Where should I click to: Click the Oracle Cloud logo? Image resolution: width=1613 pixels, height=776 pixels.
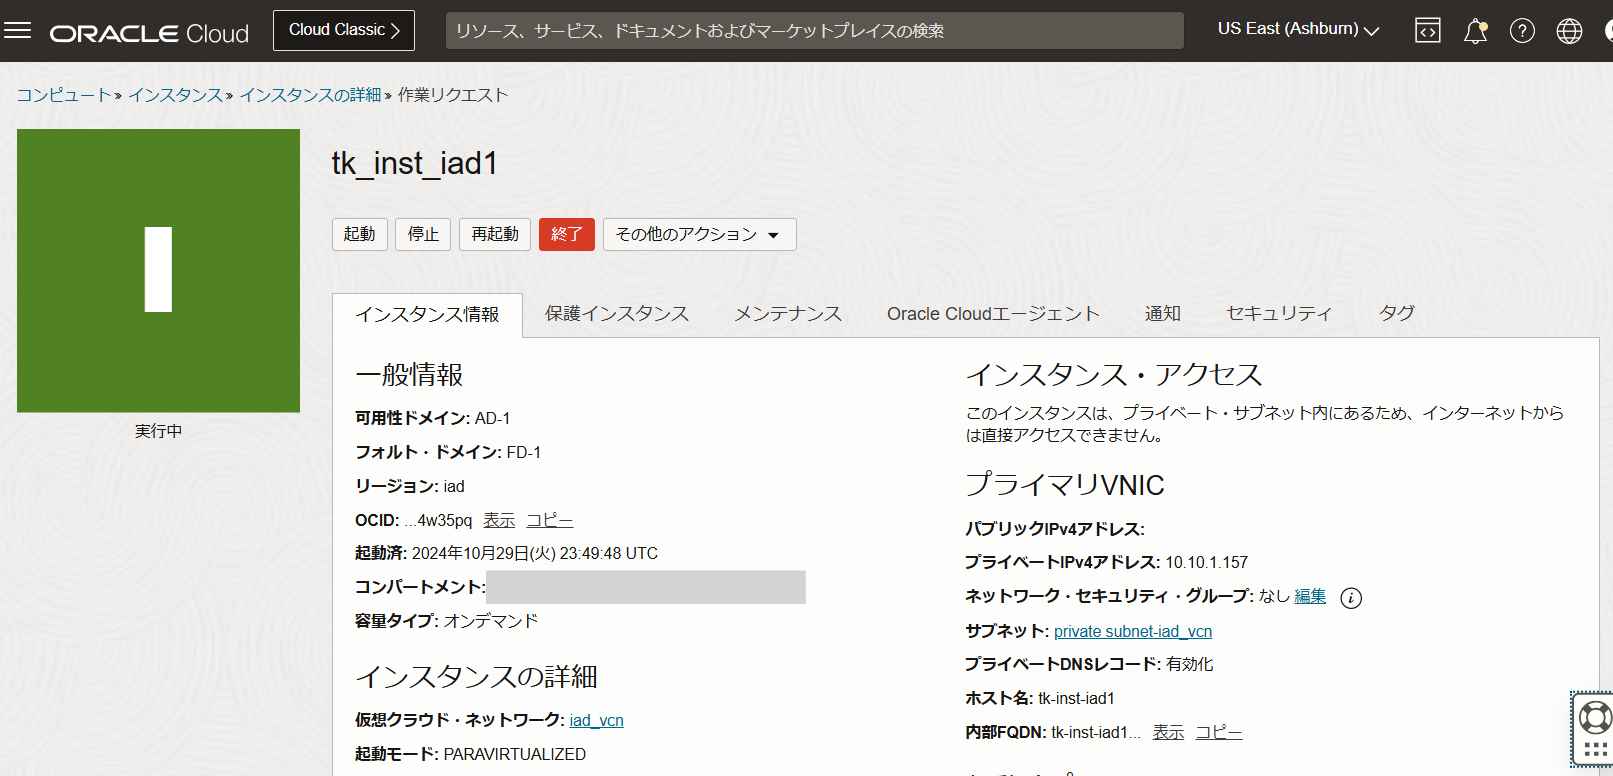(149, 33)
